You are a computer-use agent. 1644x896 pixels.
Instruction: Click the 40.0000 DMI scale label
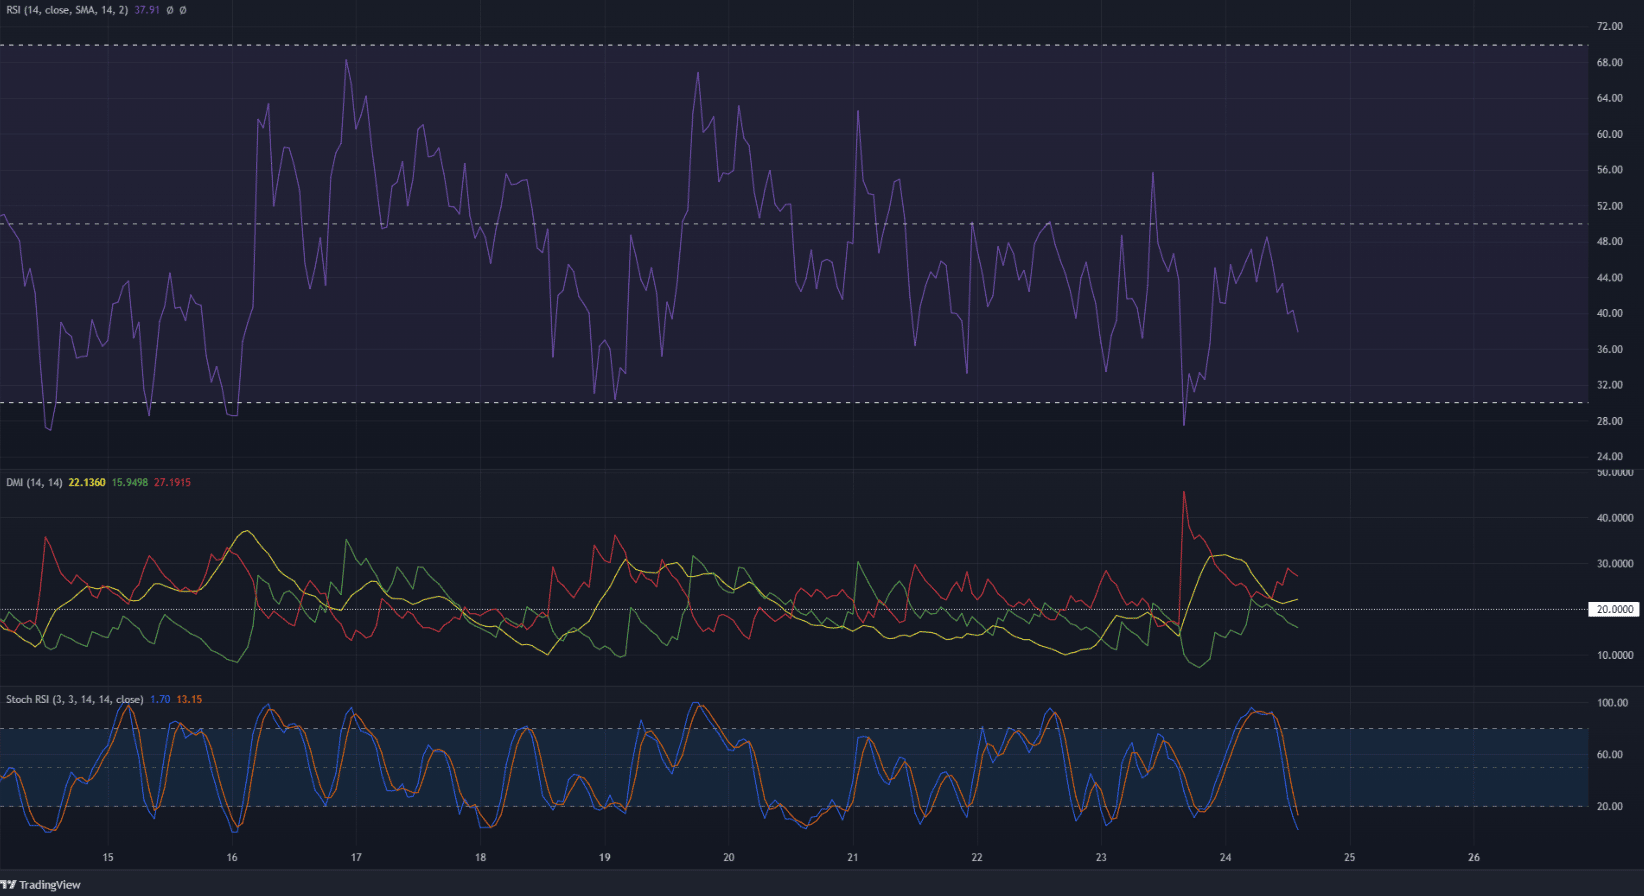1615,518
